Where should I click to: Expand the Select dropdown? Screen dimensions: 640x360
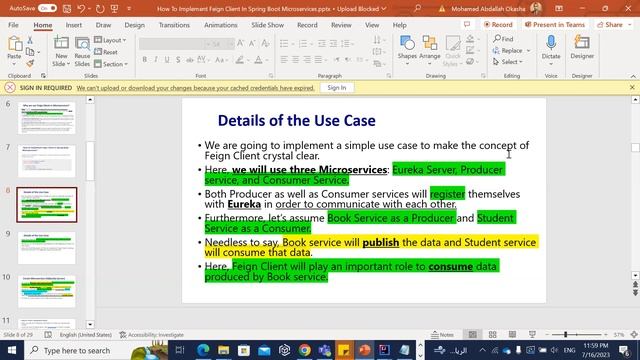click(508, 62)
